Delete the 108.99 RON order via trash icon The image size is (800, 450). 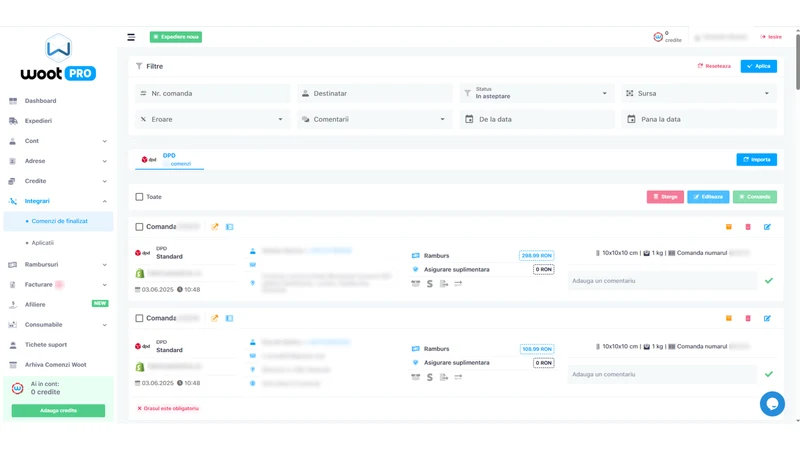click(x=748, y=318)
